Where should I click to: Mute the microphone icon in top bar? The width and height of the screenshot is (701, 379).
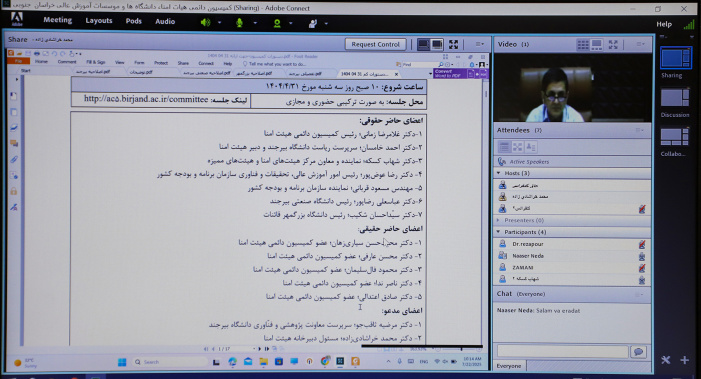240,22
